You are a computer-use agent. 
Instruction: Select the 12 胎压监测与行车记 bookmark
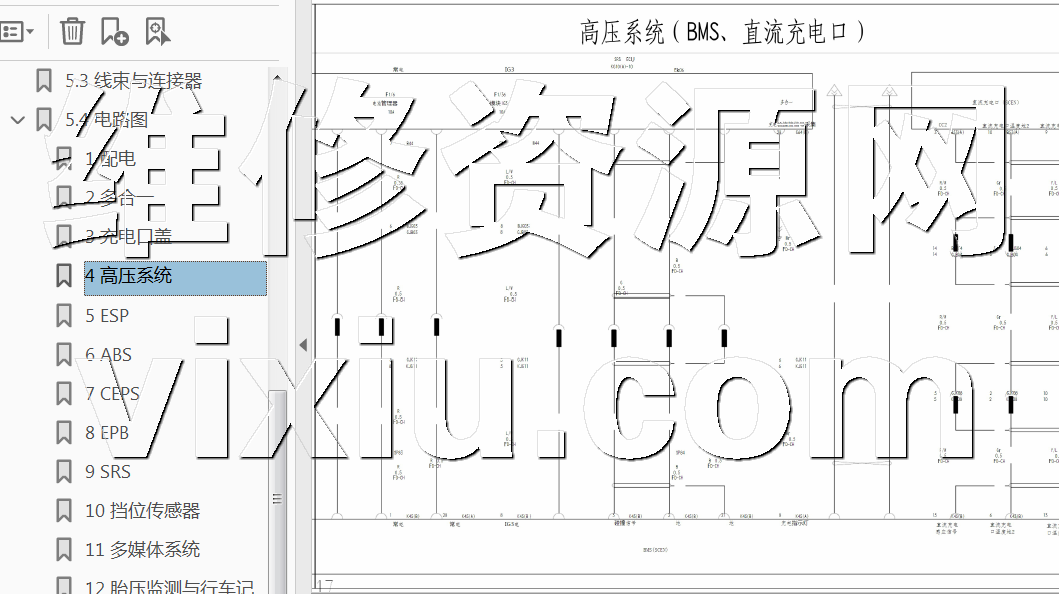click(x=169, y=588)
